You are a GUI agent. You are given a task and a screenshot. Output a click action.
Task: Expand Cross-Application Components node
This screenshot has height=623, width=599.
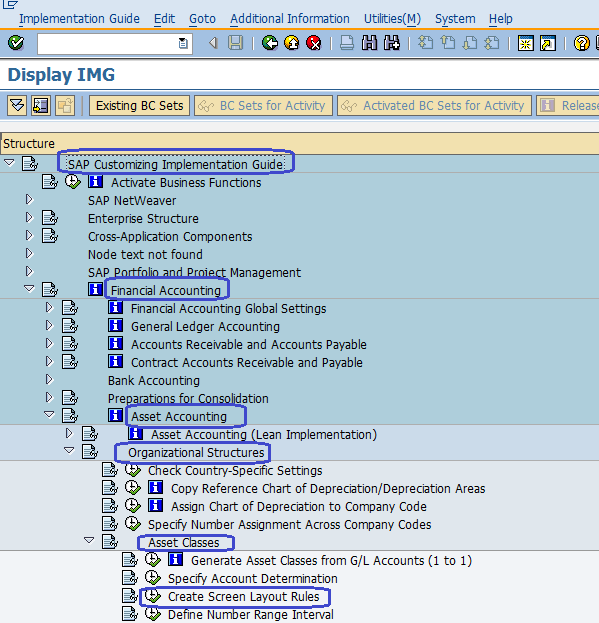point(29,235)
